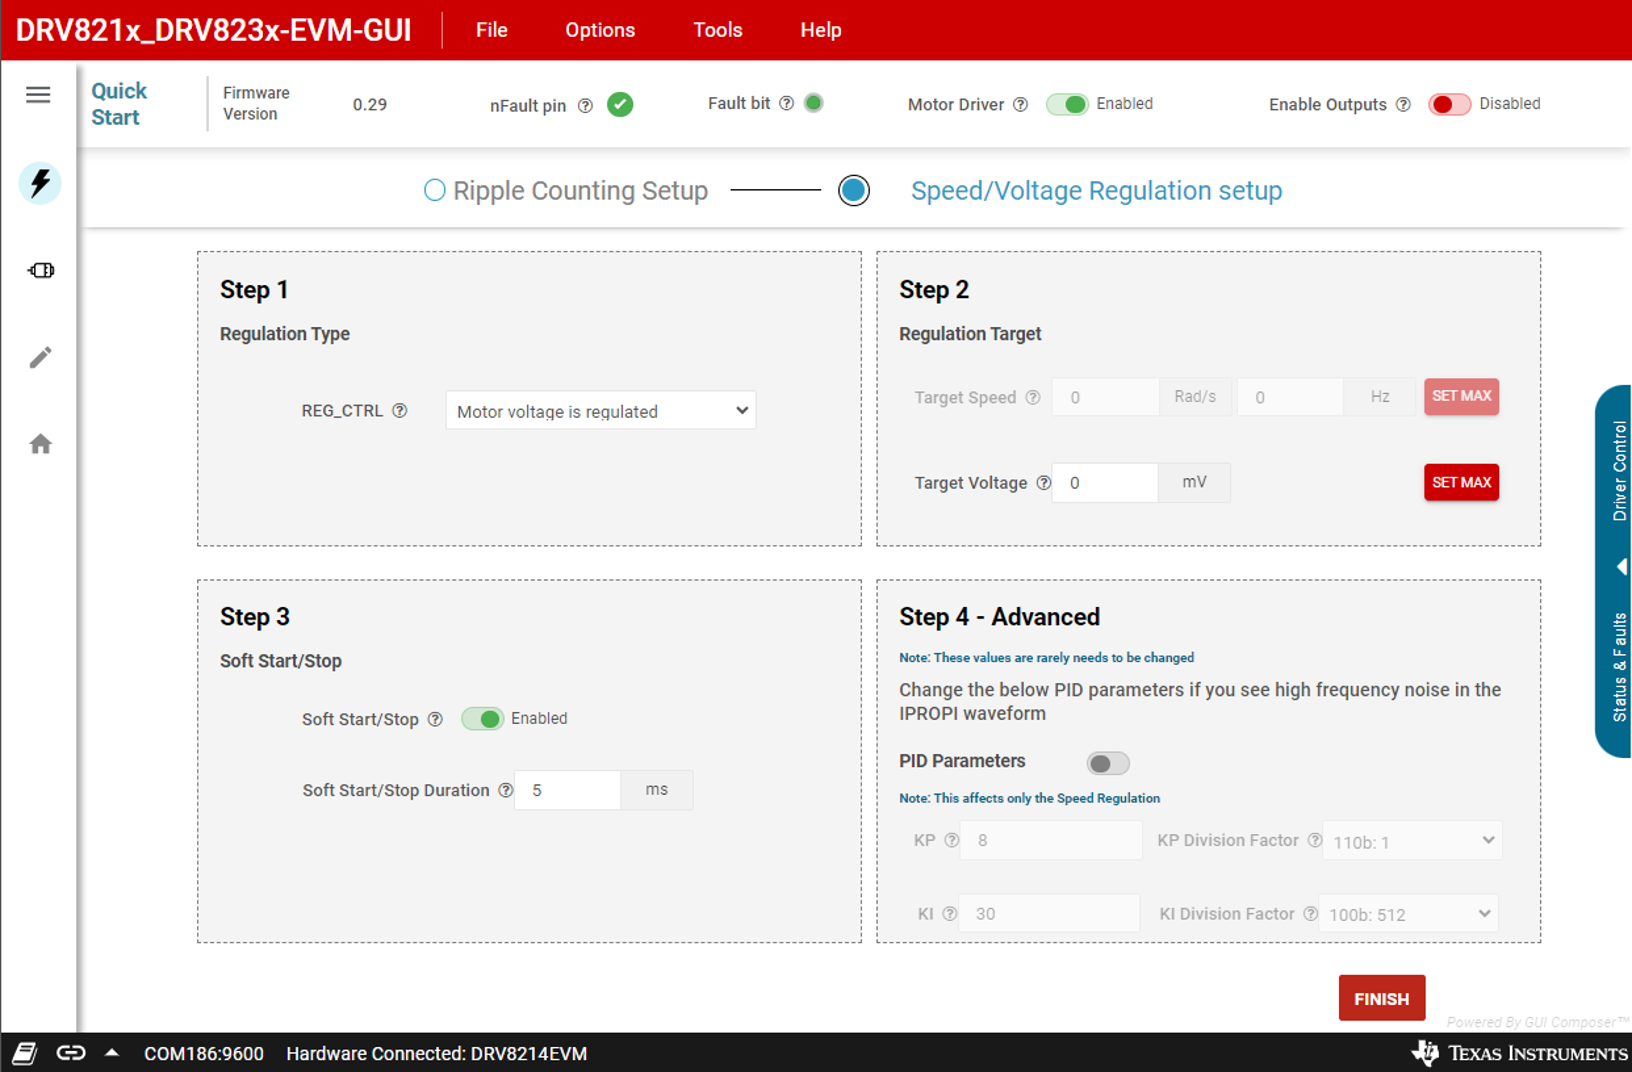Open the REG_CTRL regulation type dropdown
Screen dimensions: 1632x1072
(x=600, y=411)
